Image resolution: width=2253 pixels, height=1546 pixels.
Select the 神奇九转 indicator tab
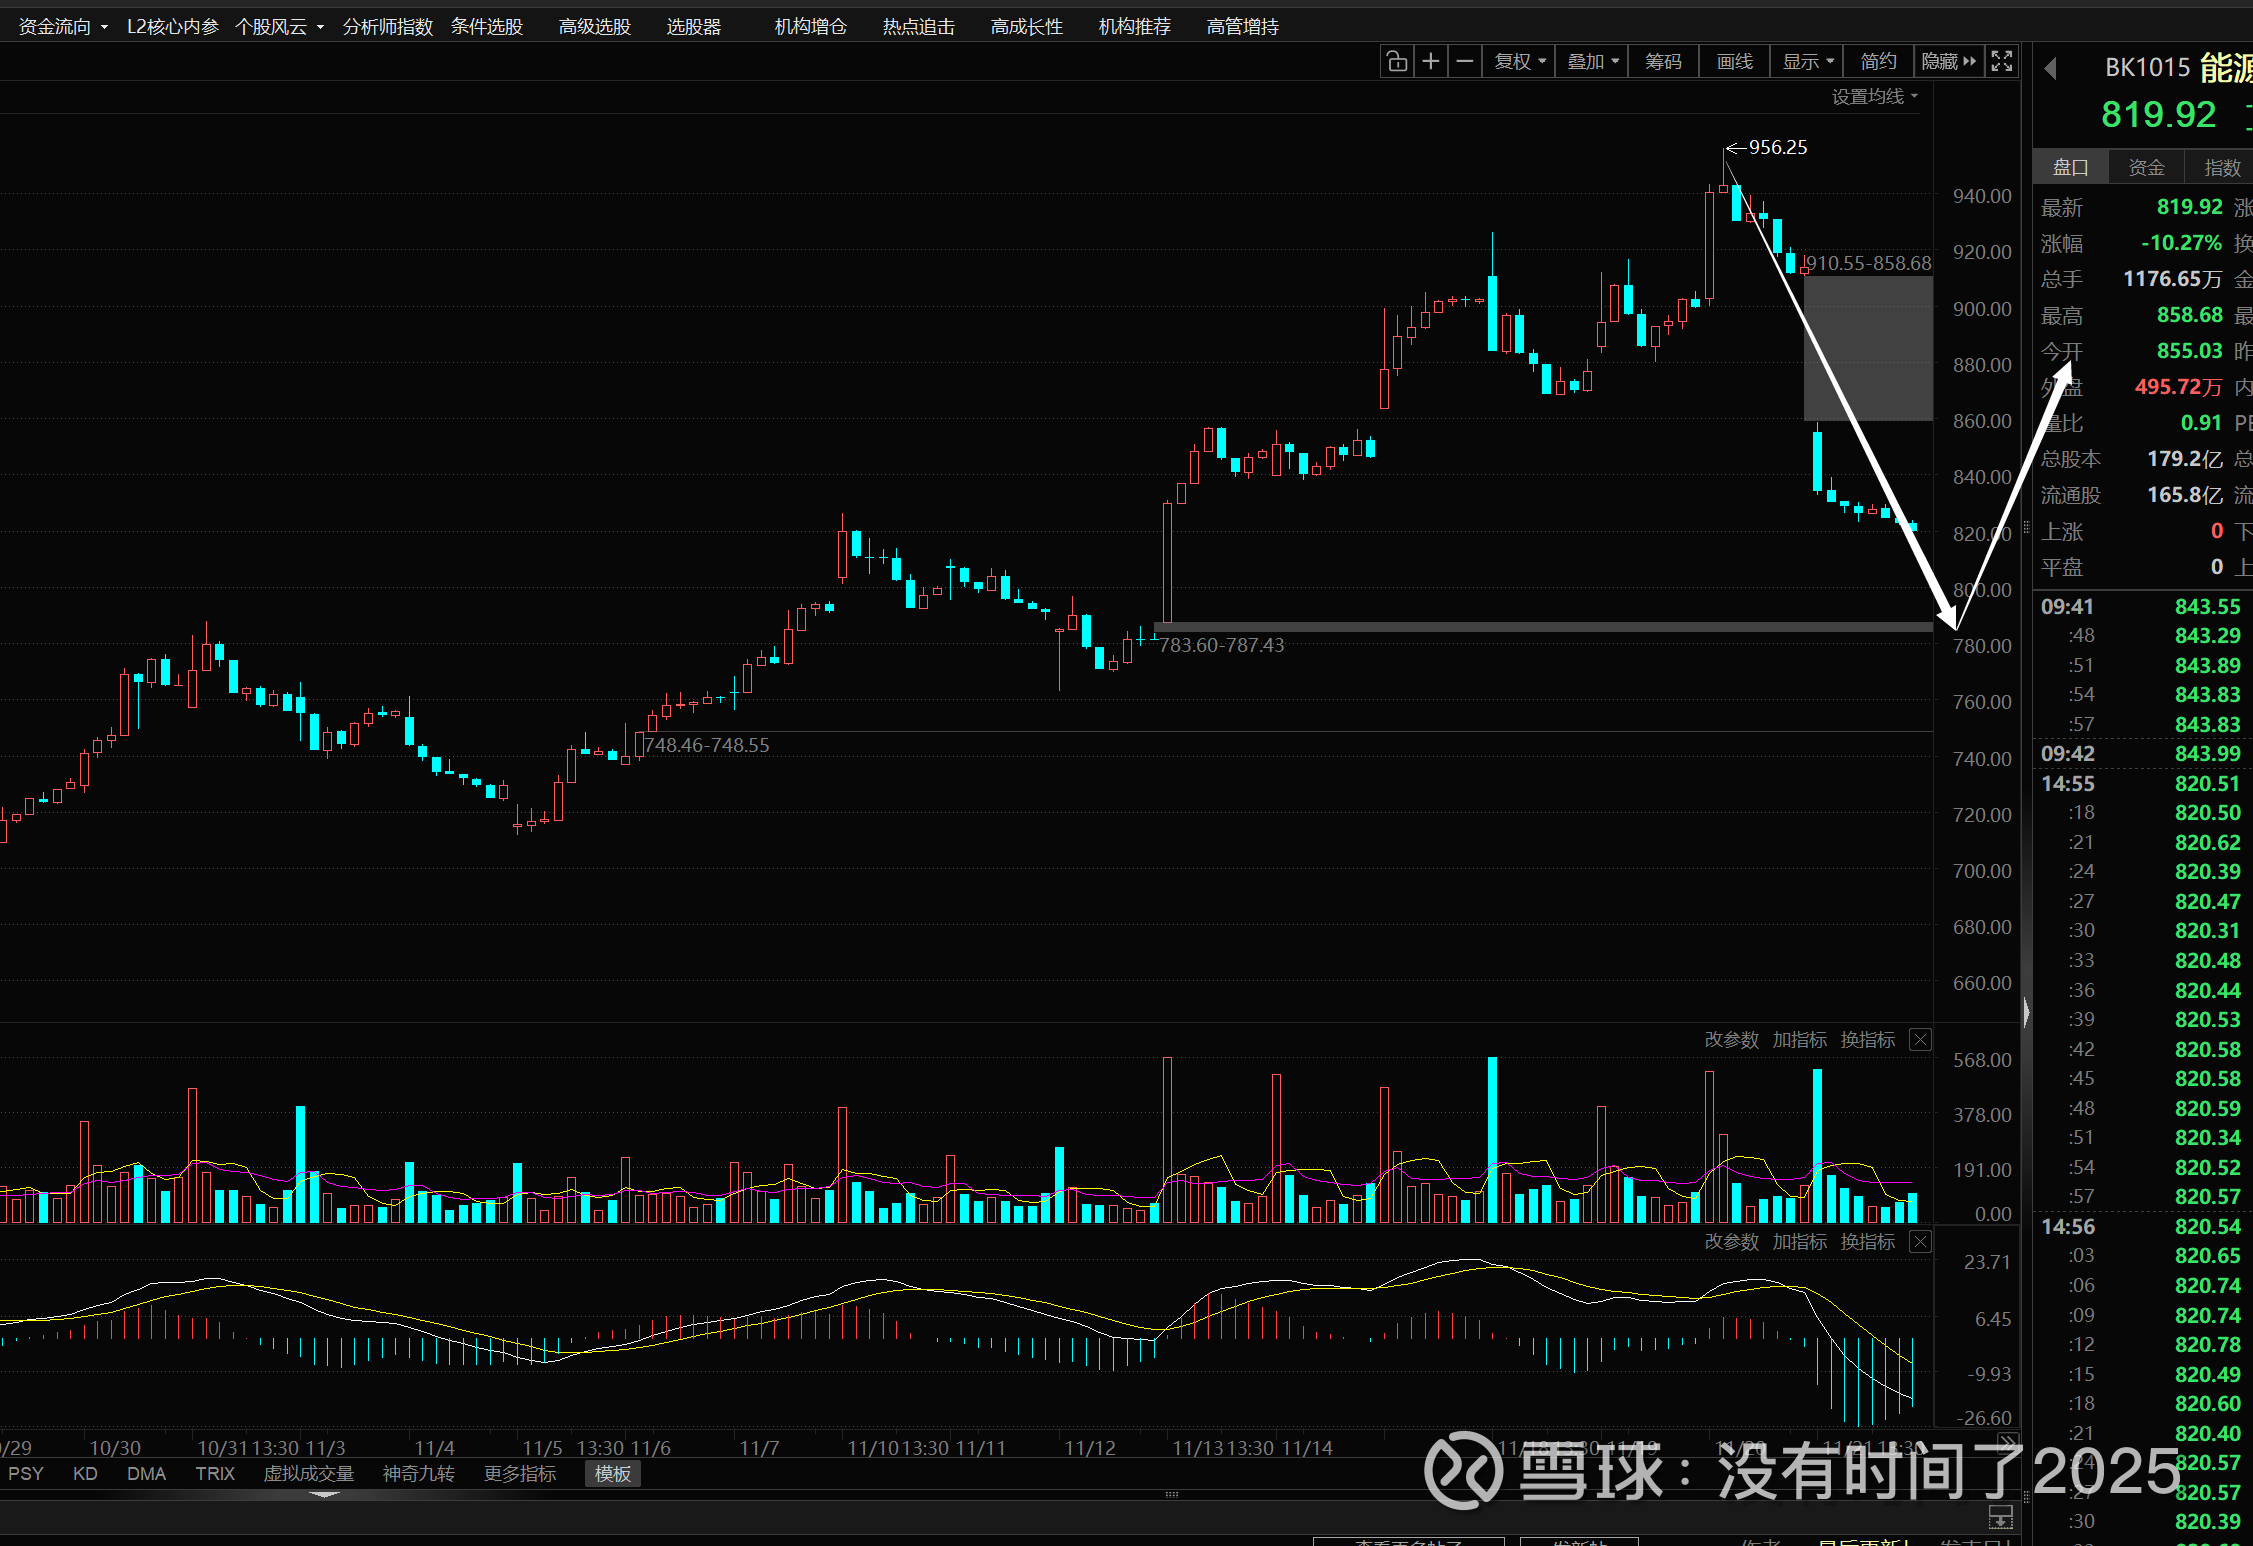pos(418,1474)
